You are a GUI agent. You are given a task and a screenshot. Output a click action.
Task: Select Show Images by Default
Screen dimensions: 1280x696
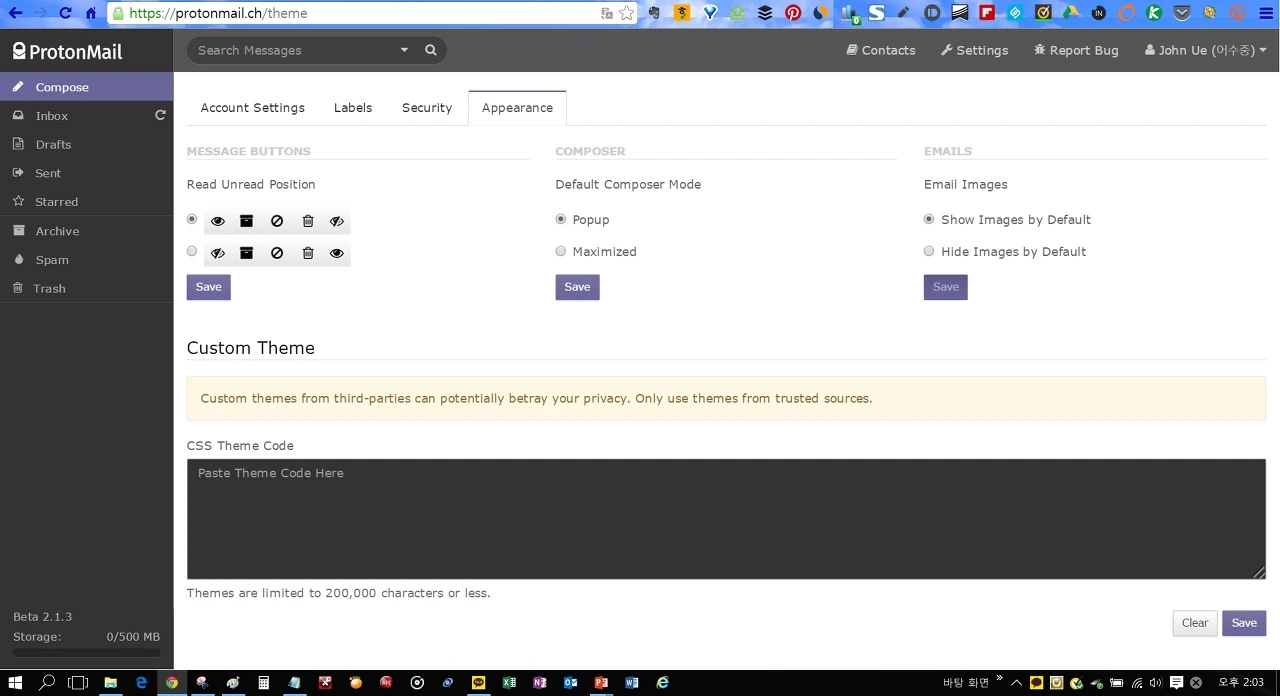[x=929, y=219]
